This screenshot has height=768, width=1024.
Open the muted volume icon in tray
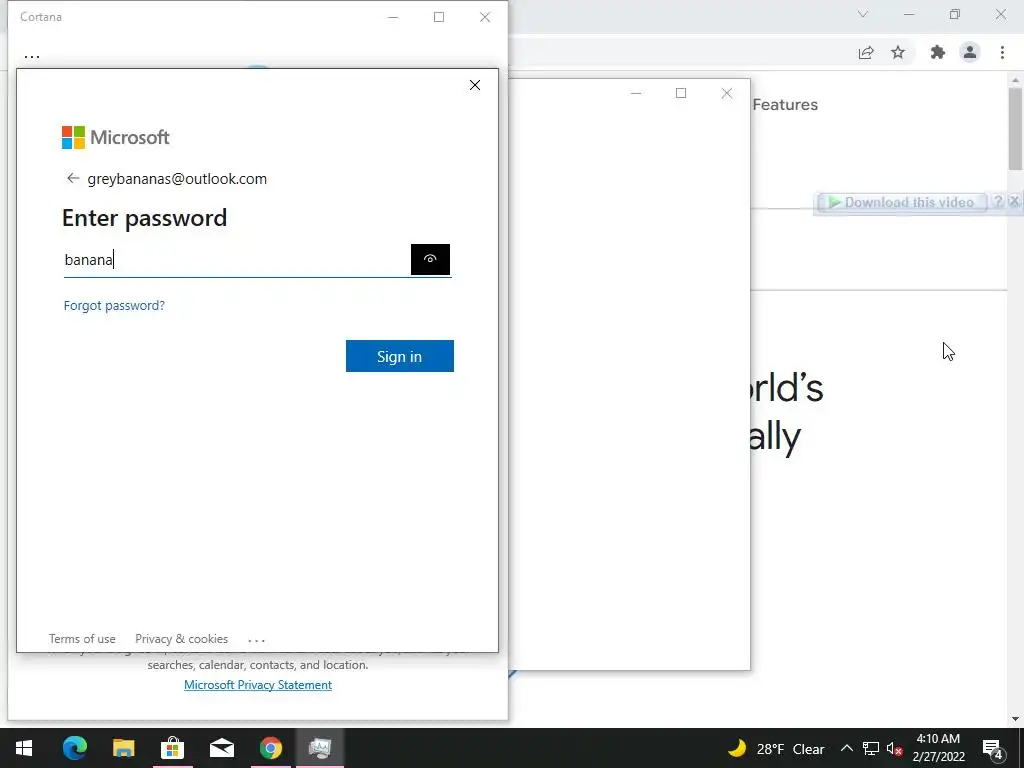pyautogui.click(x=895, y=748)
